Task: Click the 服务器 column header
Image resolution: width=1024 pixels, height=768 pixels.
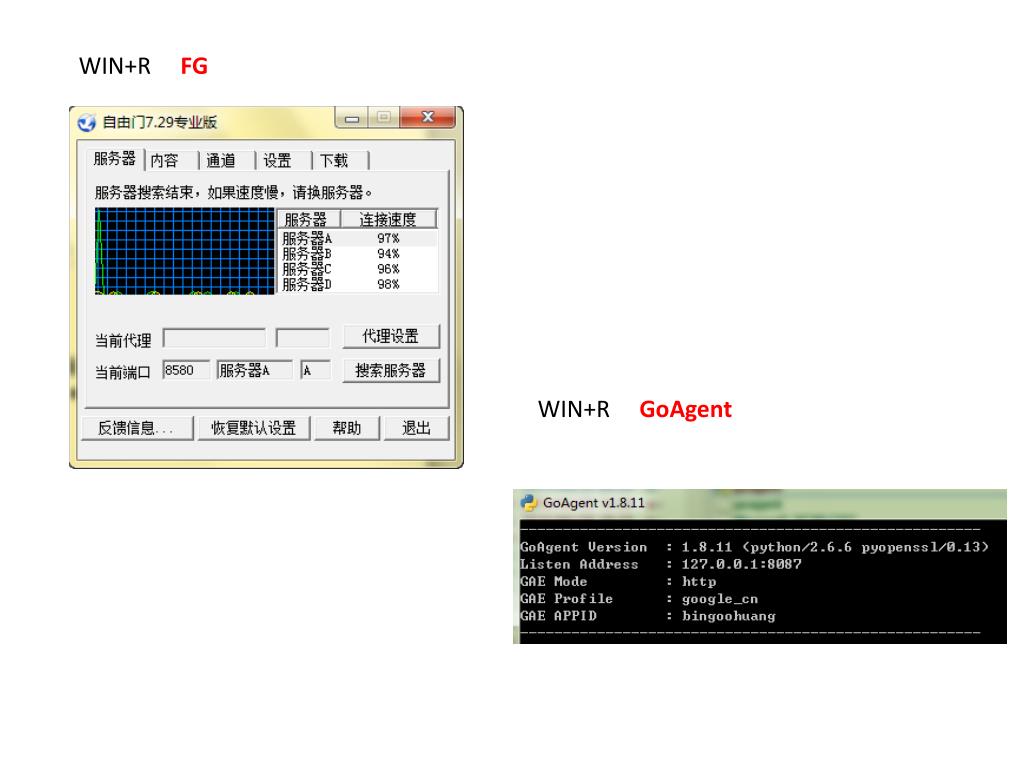Action: [x=309, y=219]
